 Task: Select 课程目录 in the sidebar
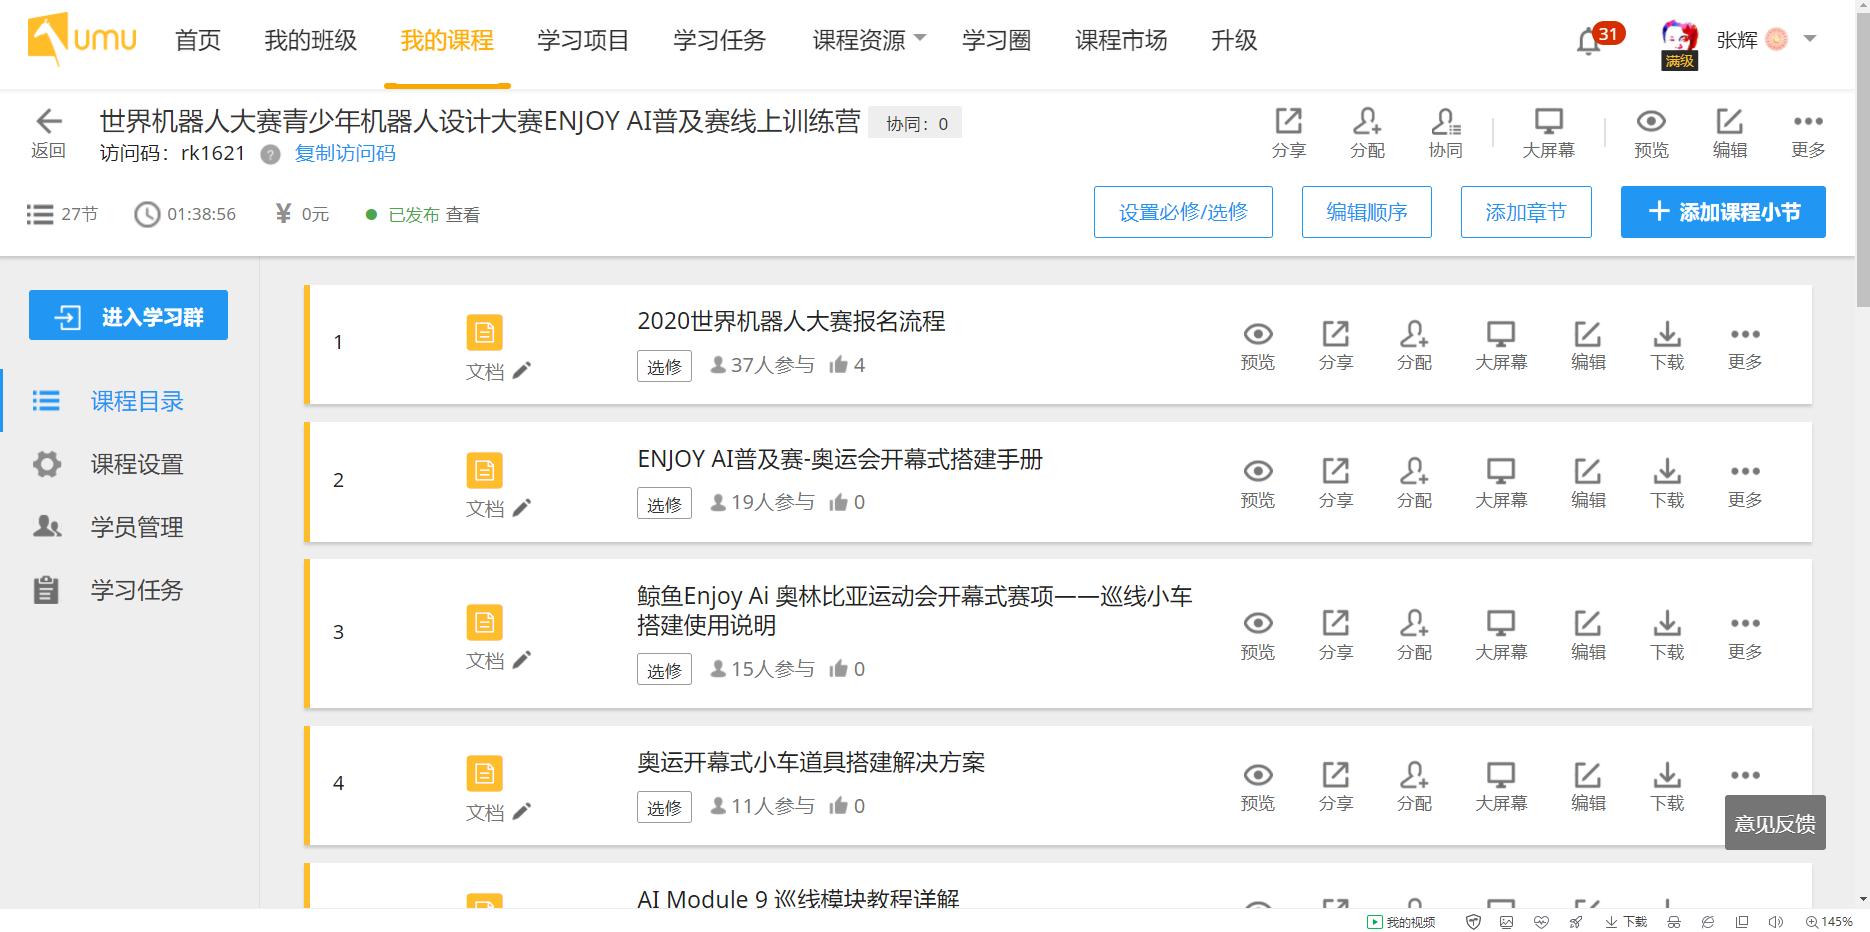(x=137, y=401)
